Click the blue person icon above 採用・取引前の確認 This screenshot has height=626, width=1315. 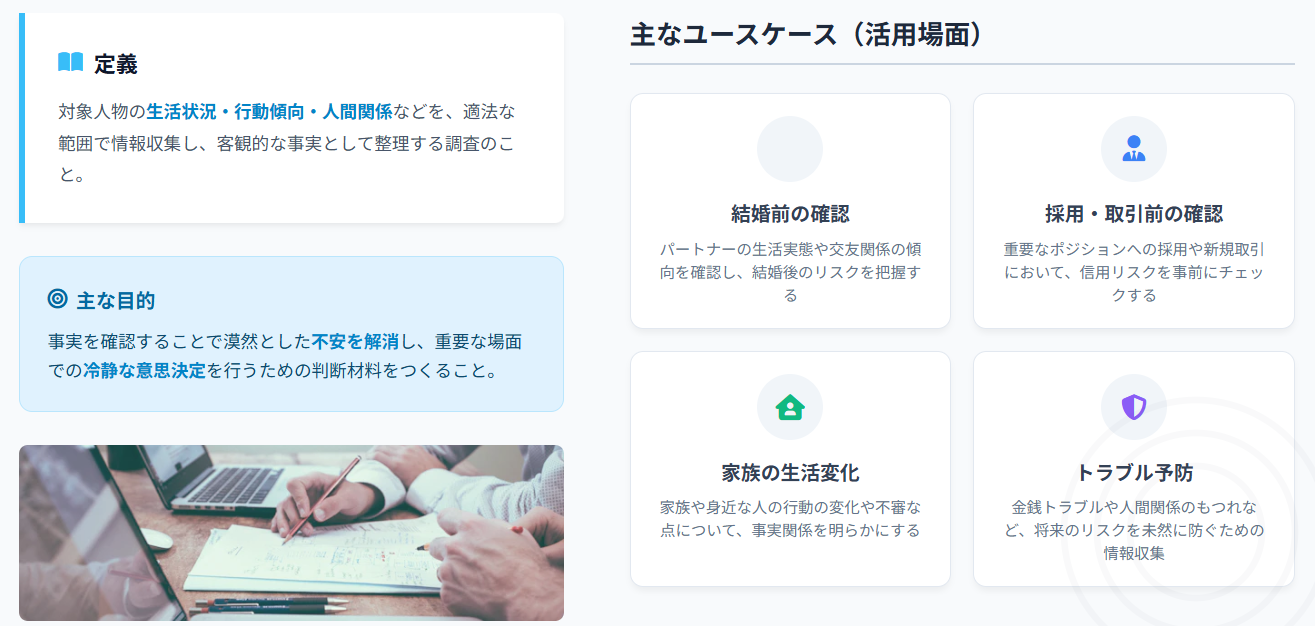click(1133, 149)
